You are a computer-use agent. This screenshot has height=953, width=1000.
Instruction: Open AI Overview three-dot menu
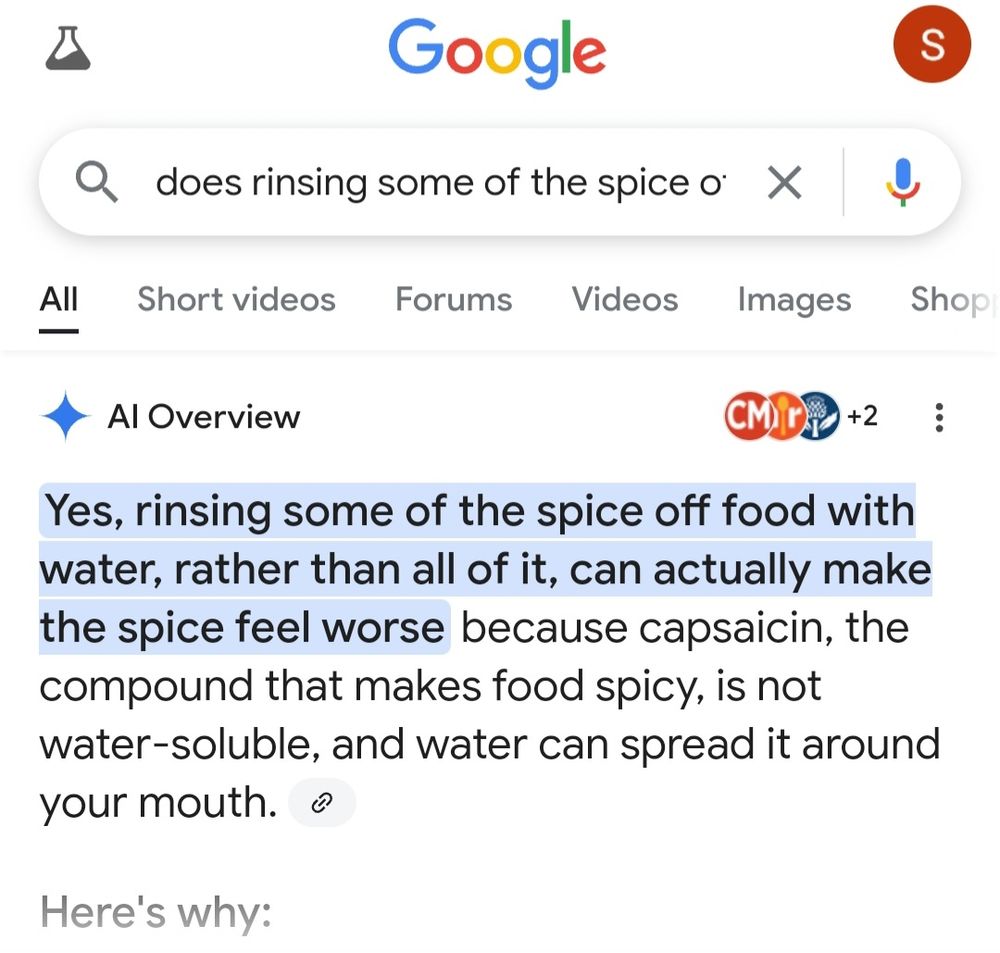(x=938, y=416)
